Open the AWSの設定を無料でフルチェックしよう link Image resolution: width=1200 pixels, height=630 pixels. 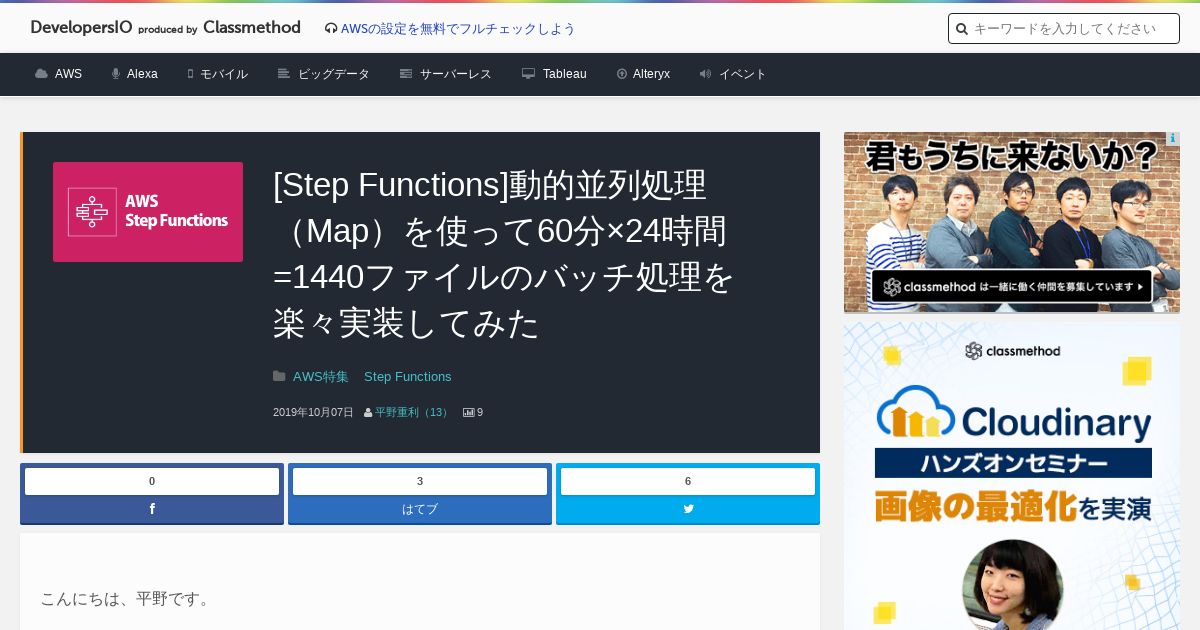click(x=458, y=29)
